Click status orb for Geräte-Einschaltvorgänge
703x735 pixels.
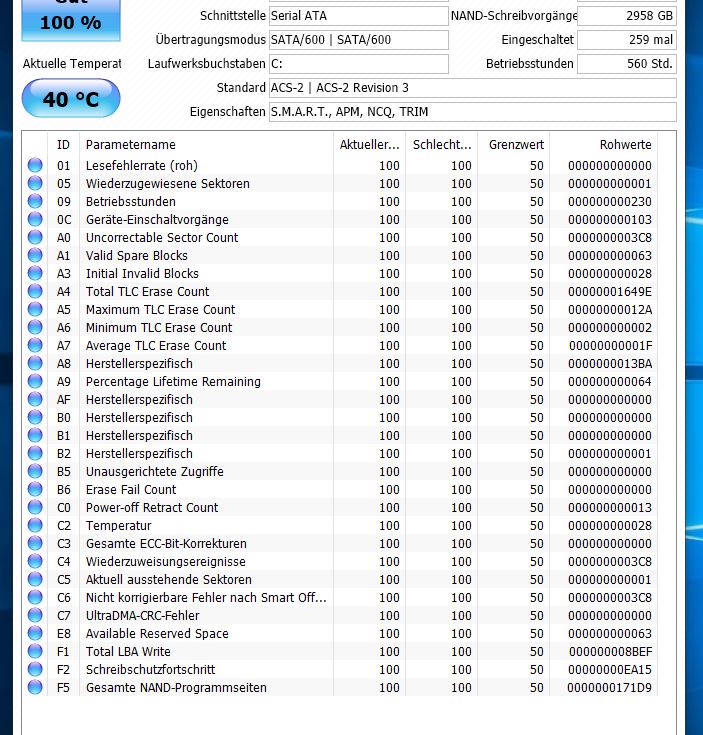(35, 219)
